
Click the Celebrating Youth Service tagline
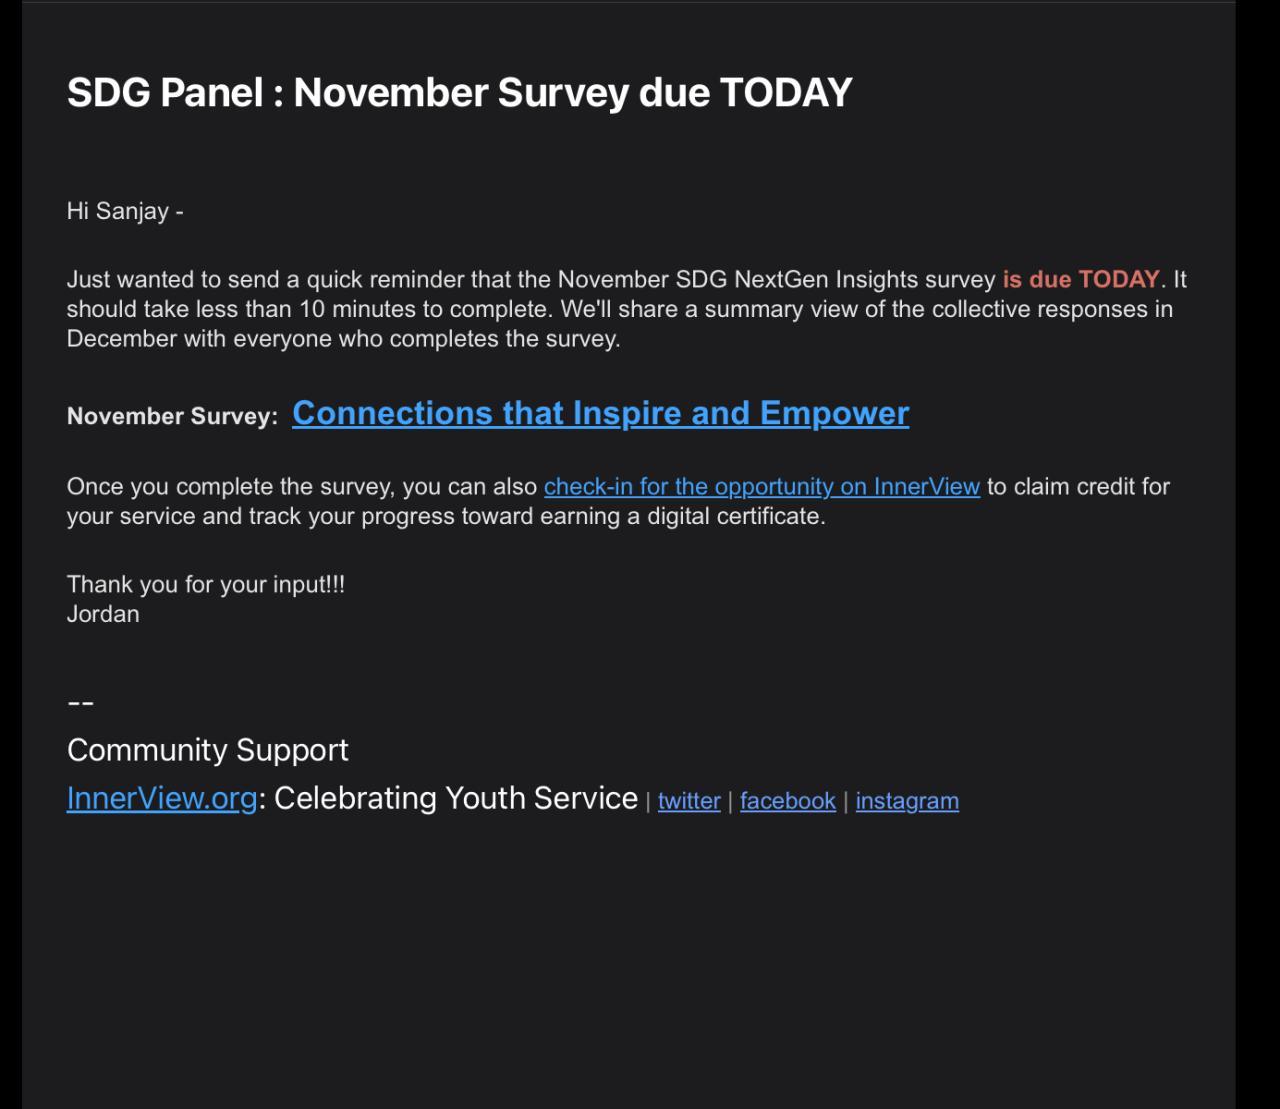coord(455,798)
